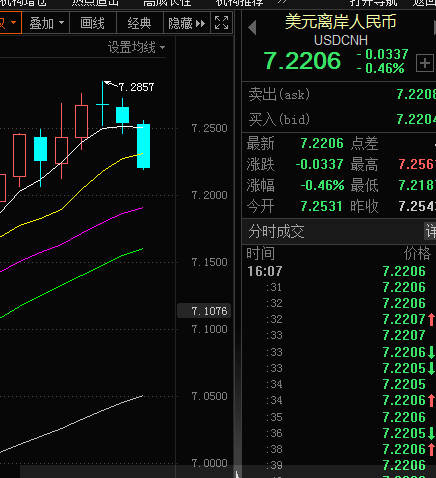The height and width of the screenshot is (478, 436).
Task: Select the 画线 drawing tool button
Action: (93, 23)
